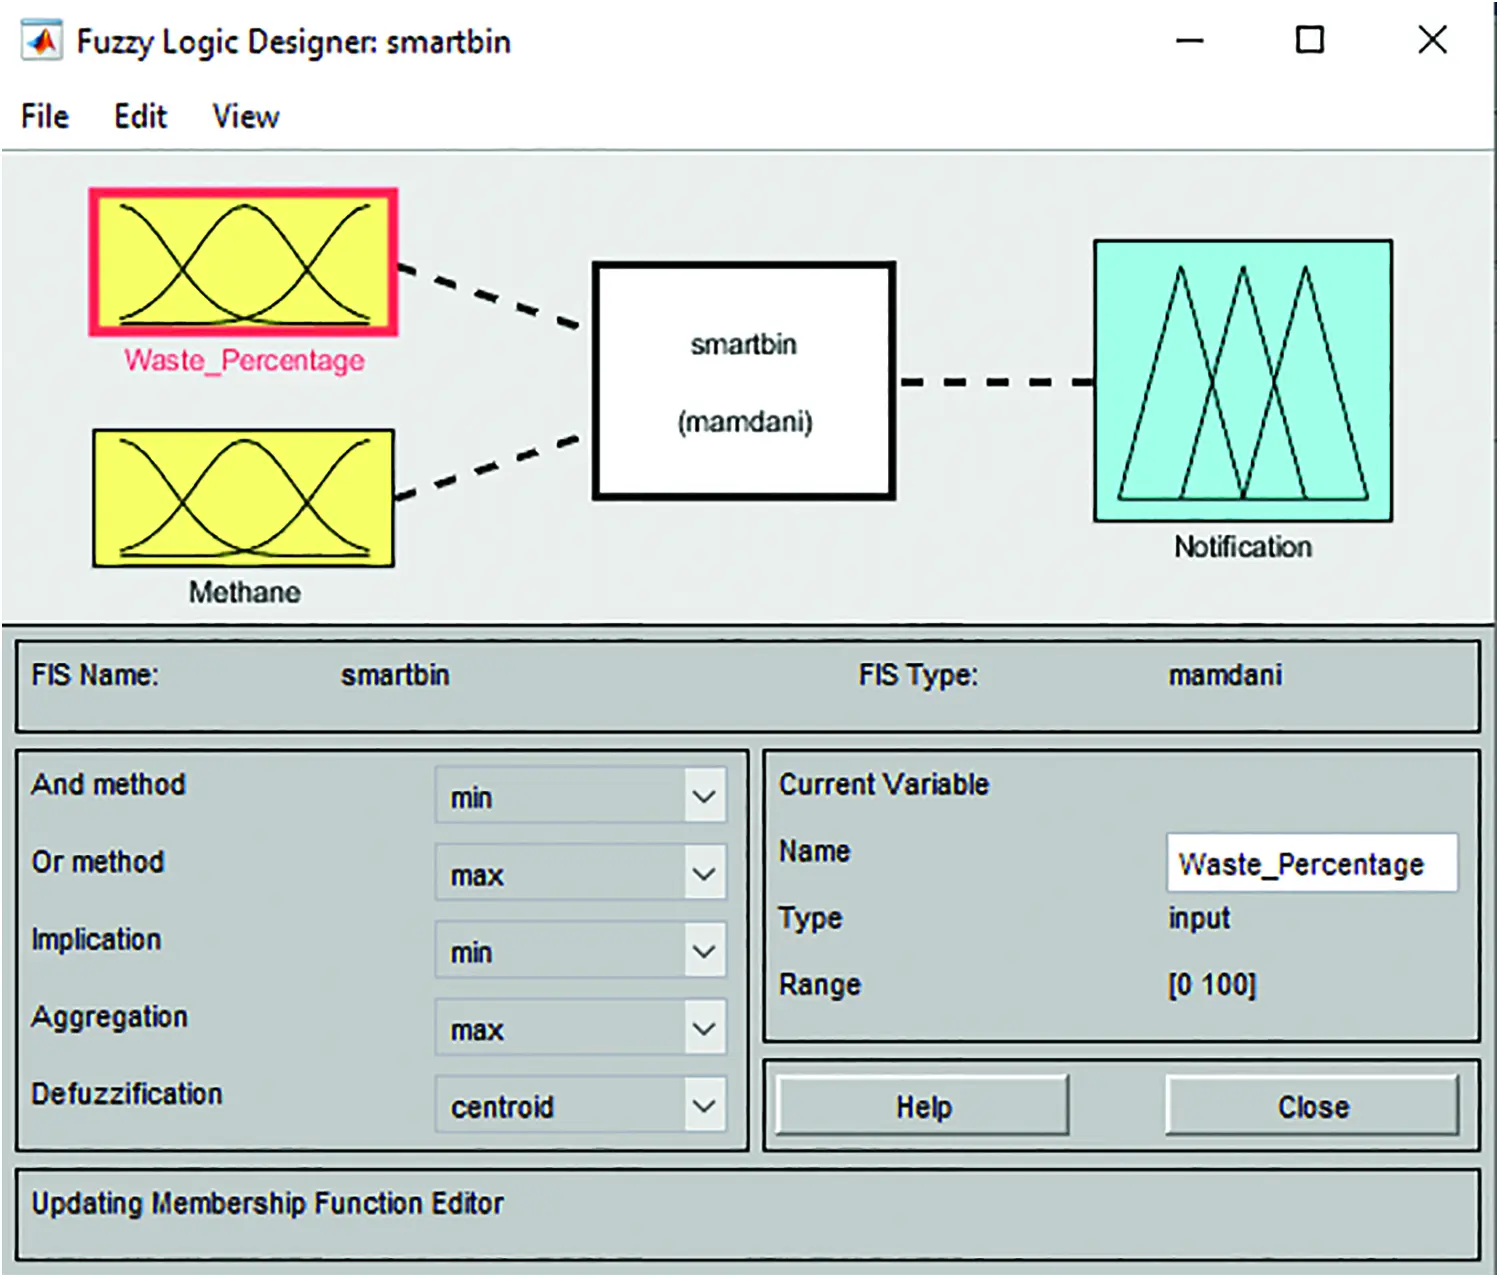Click the Help button
The height and width of the screenshot is (1278, 1500).
point(923,1106)
